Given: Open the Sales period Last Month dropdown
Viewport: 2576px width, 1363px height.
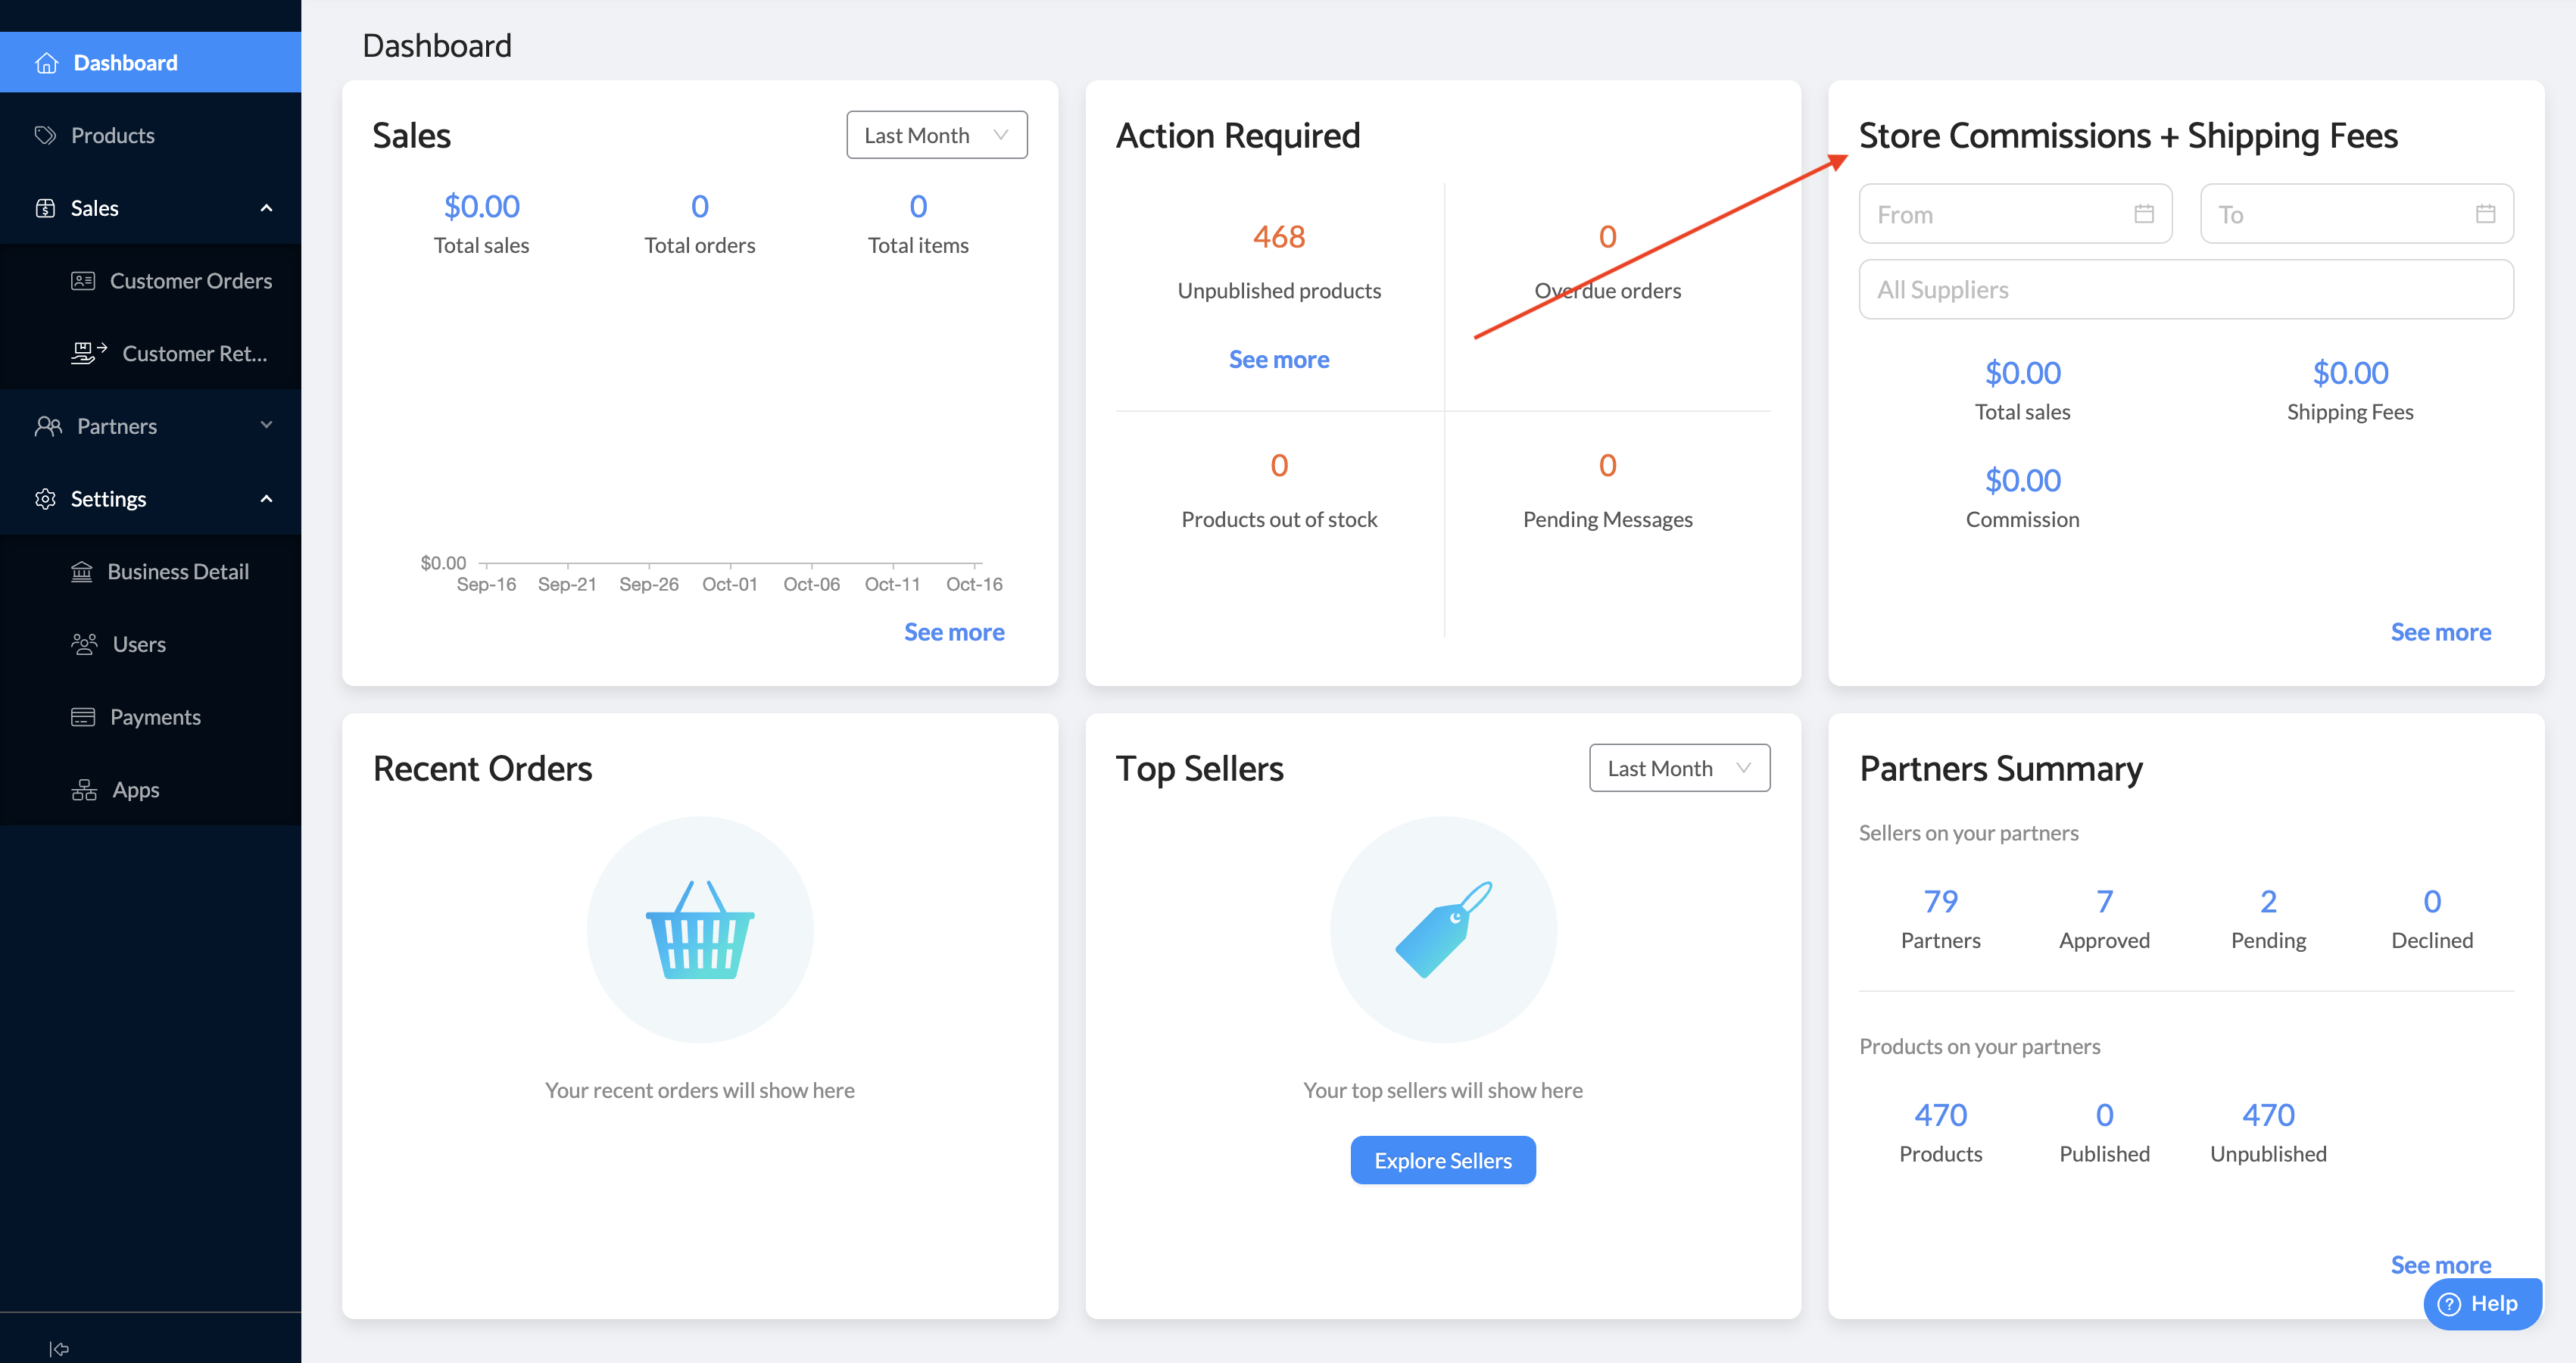Looking at the screenshot, I should [x=936, y=135].
